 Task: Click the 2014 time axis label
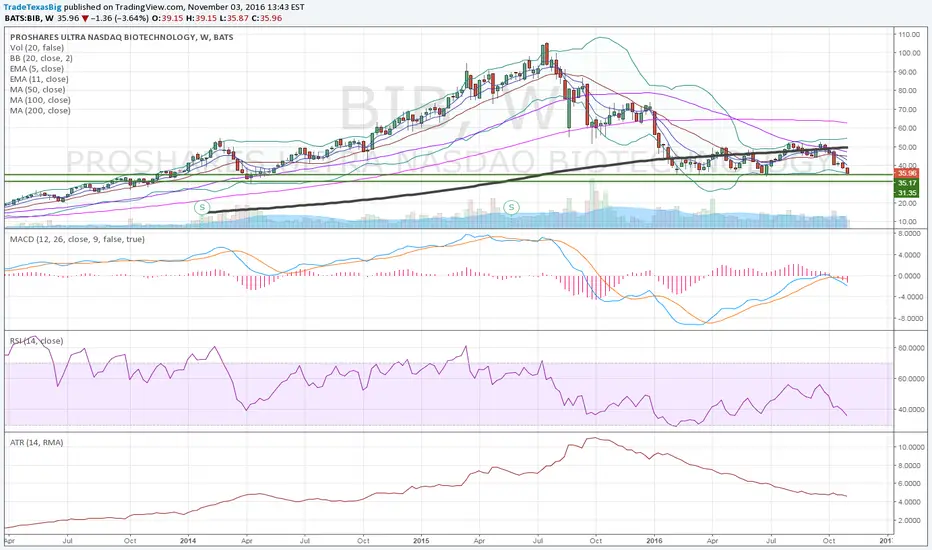click(x=188, y=540)
